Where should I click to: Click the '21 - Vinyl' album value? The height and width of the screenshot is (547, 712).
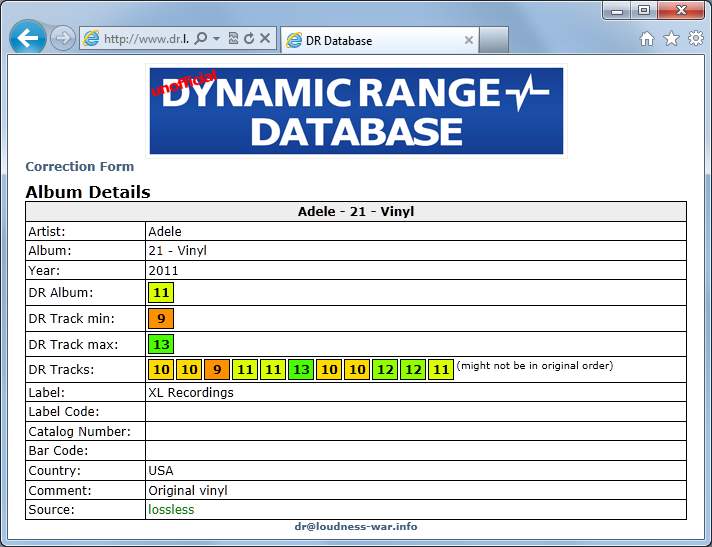tap(178, 251)
